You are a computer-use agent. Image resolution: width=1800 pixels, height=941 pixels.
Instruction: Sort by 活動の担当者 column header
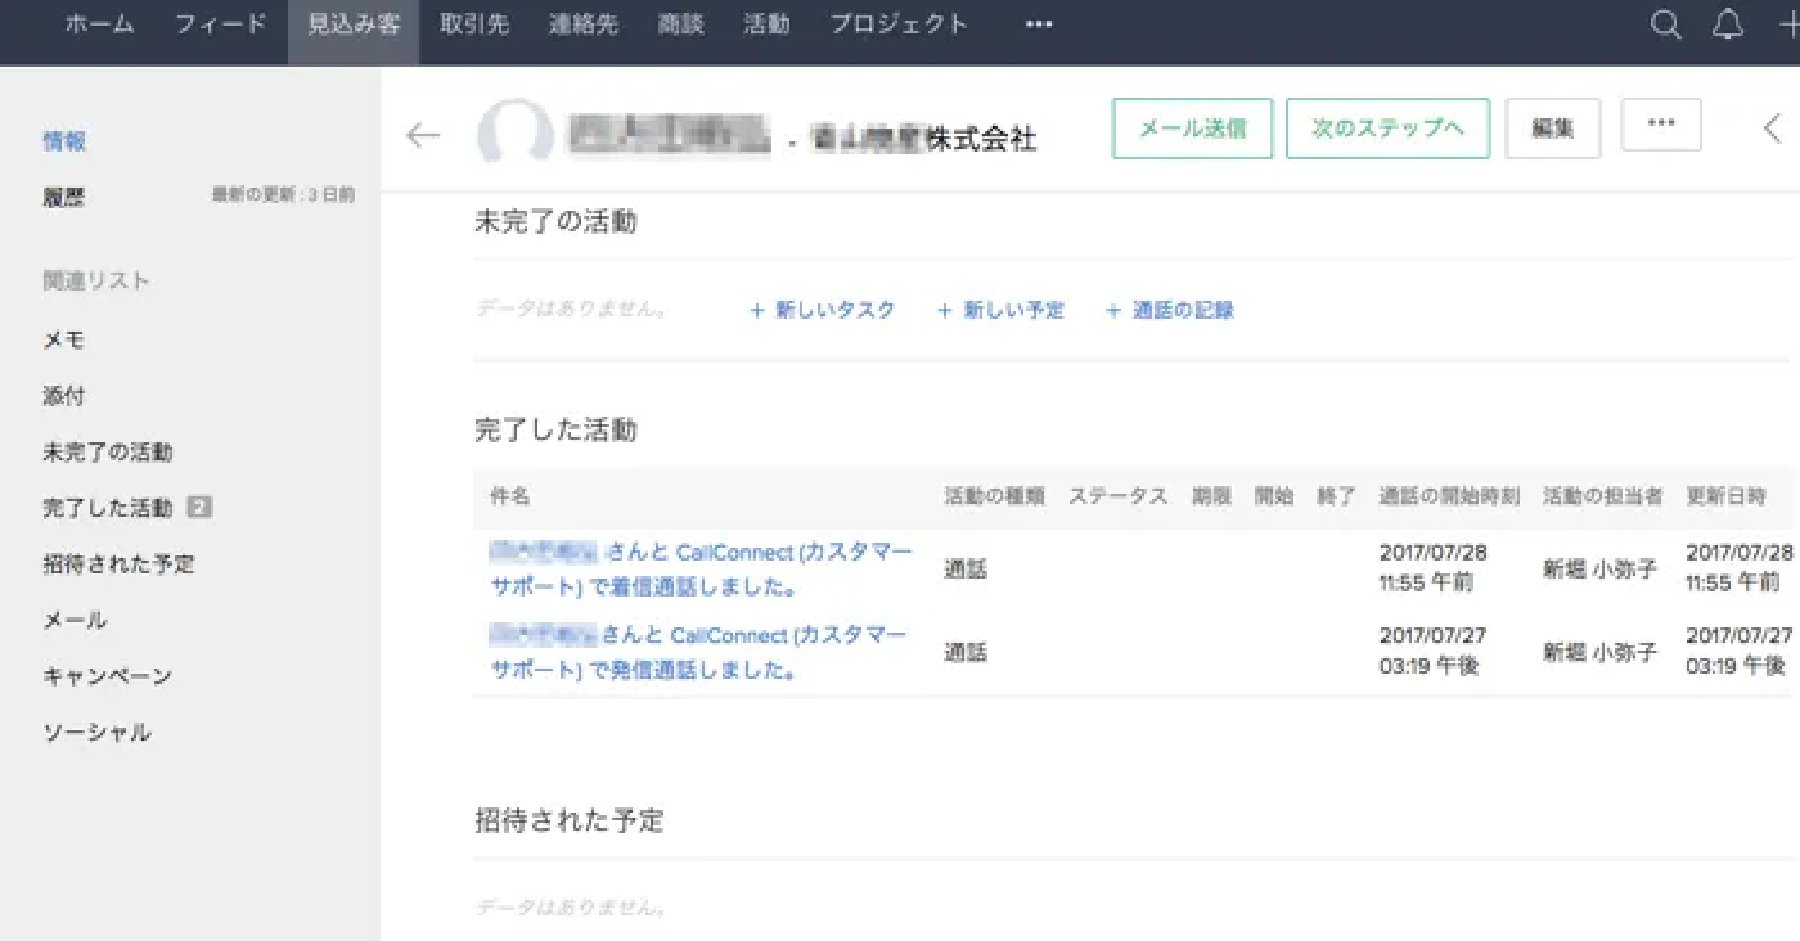(x=1603, y=495)
